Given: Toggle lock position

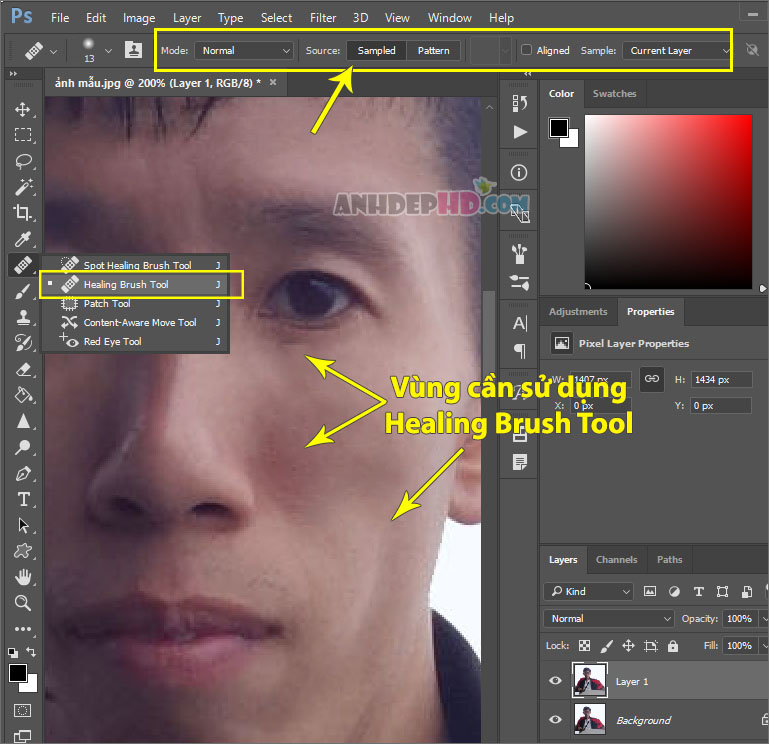Looking at the screenshot, I should [628, 646].
